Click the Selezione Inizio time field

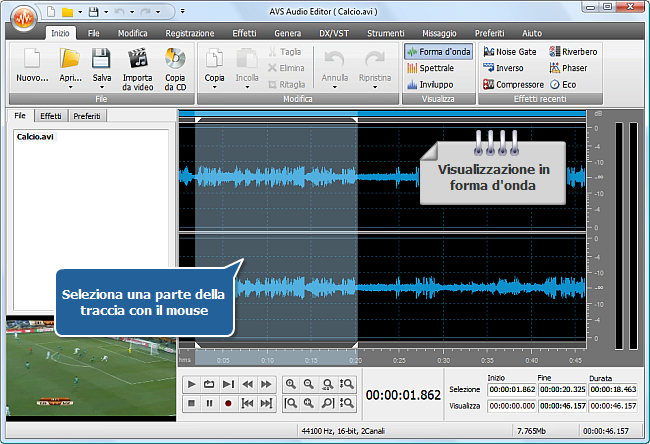click(511, 388)
